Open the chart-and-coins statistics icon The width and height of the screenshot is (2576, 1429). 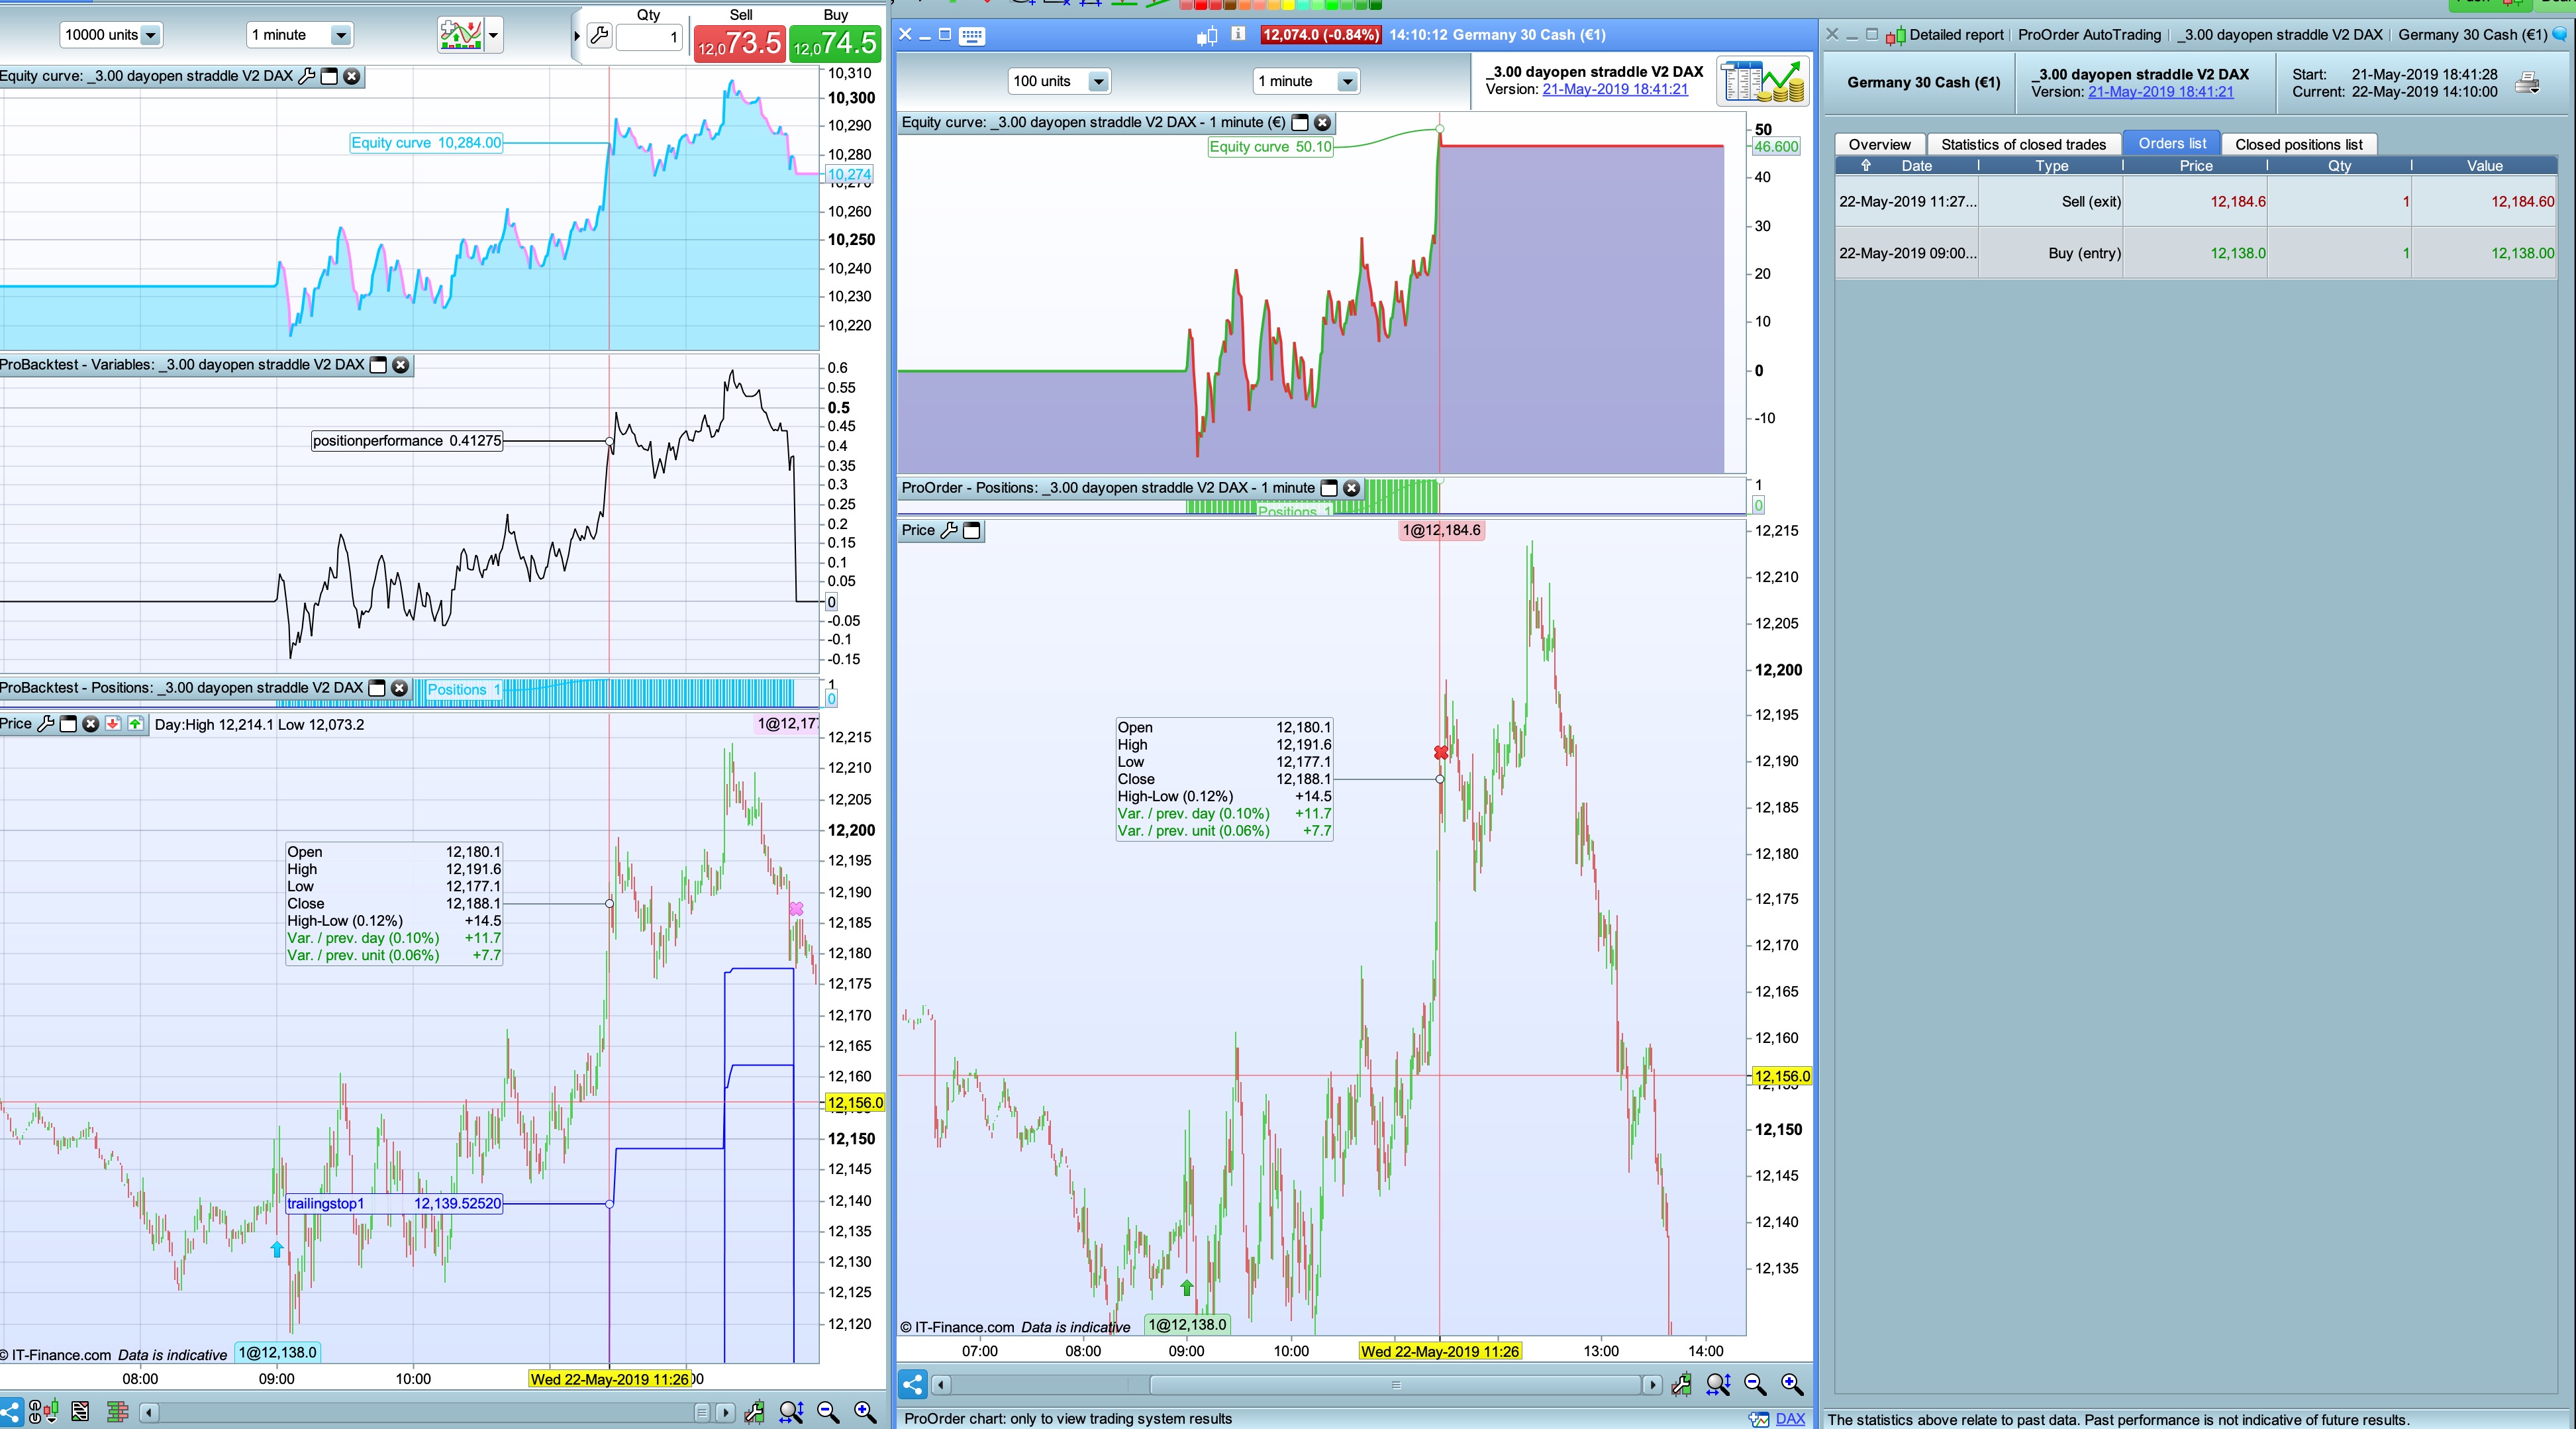1762,81
